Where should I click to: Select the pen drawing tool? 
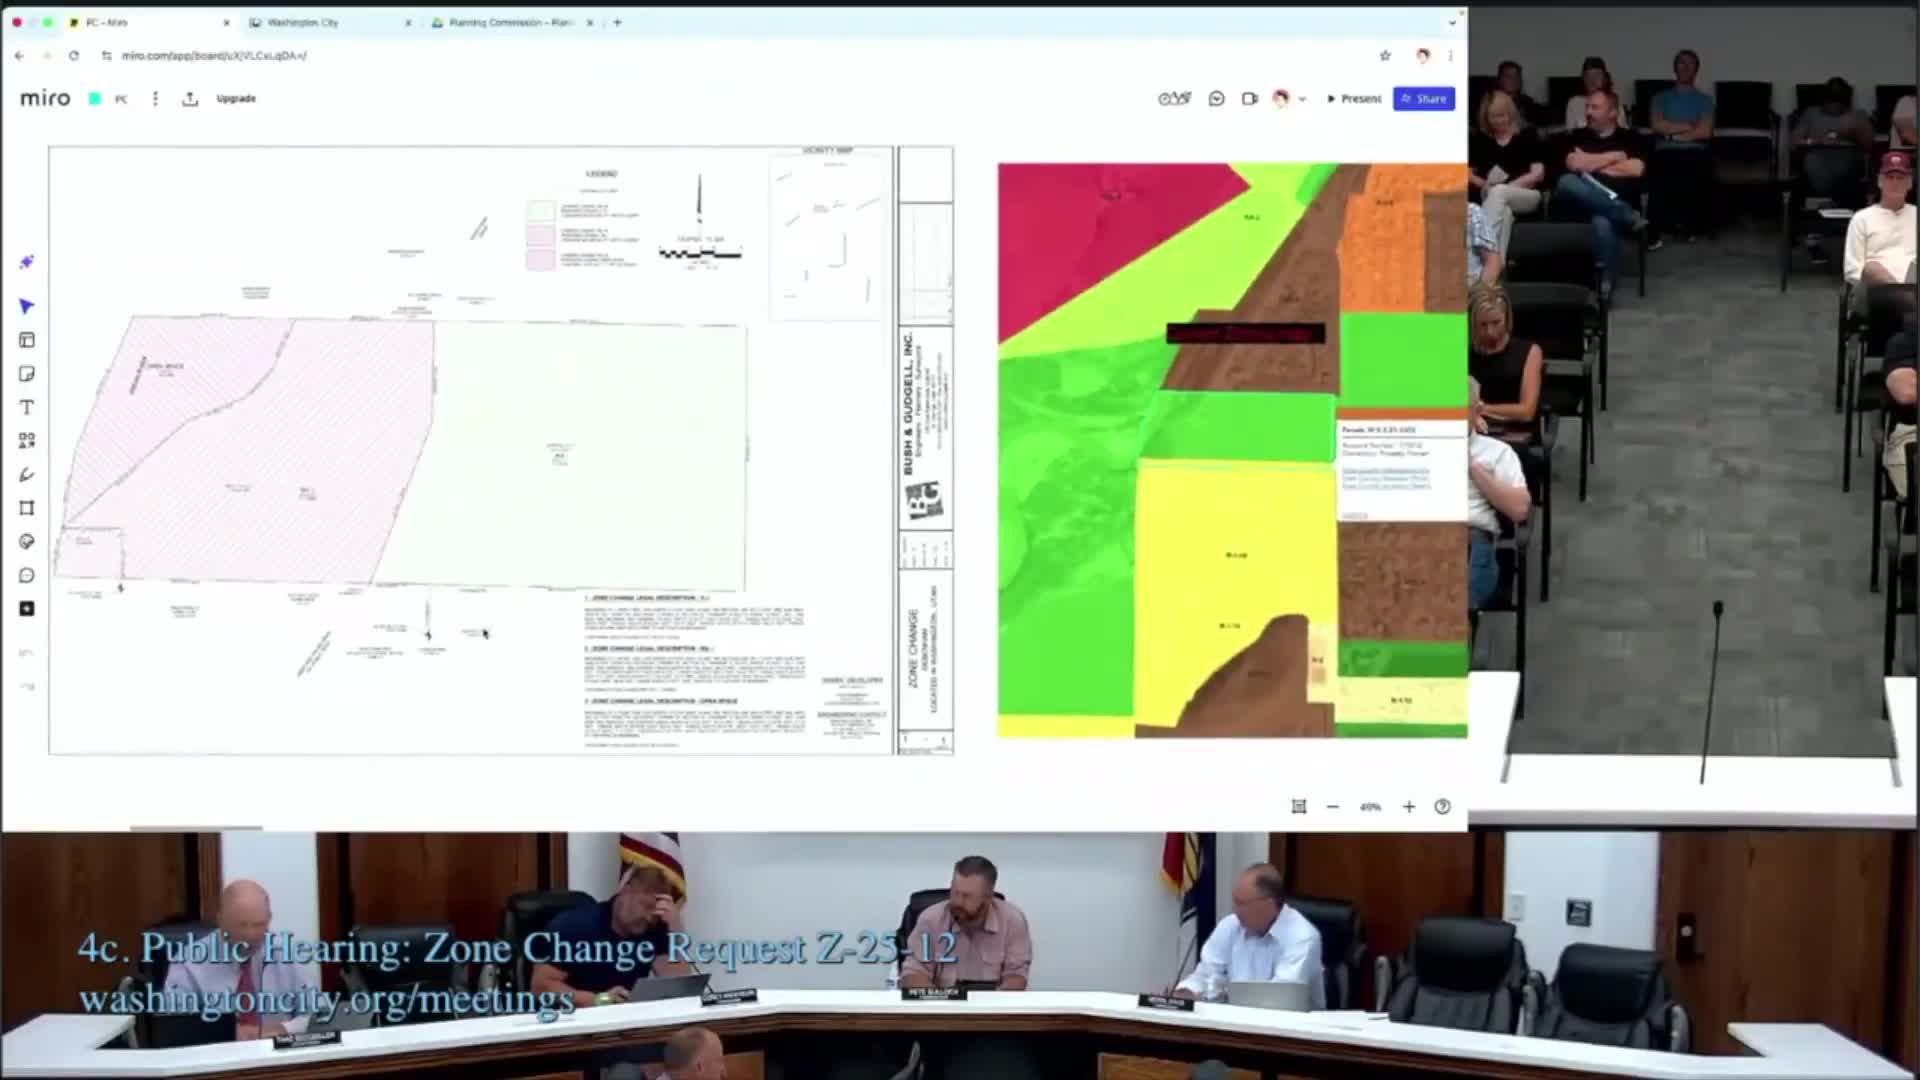click(x=27, y=475)
